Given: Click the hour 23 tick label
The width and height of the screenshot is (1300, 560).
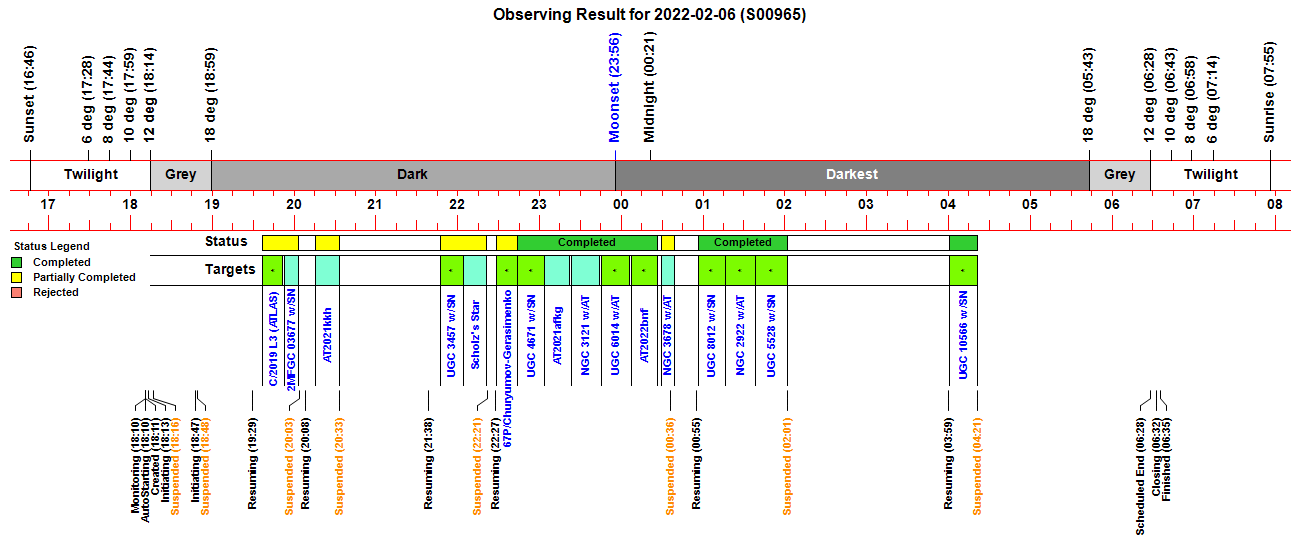Looking at the screenshot, I should (538, 205).
